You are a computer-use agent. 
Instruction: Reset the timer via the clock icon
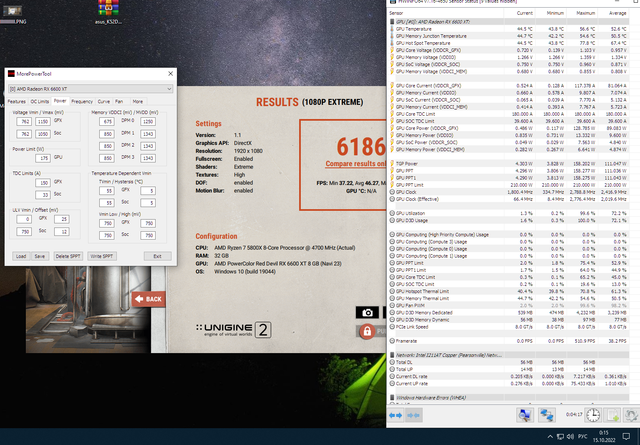(593, 415)
